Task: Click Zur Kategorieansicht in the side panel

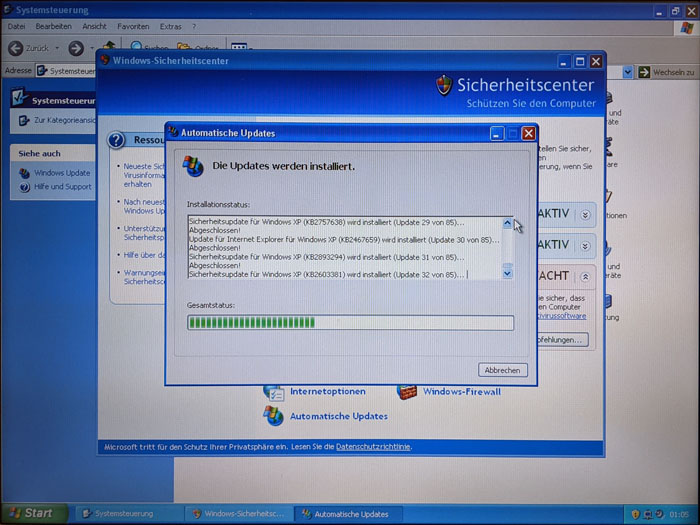Action: [x=64, y=120]
